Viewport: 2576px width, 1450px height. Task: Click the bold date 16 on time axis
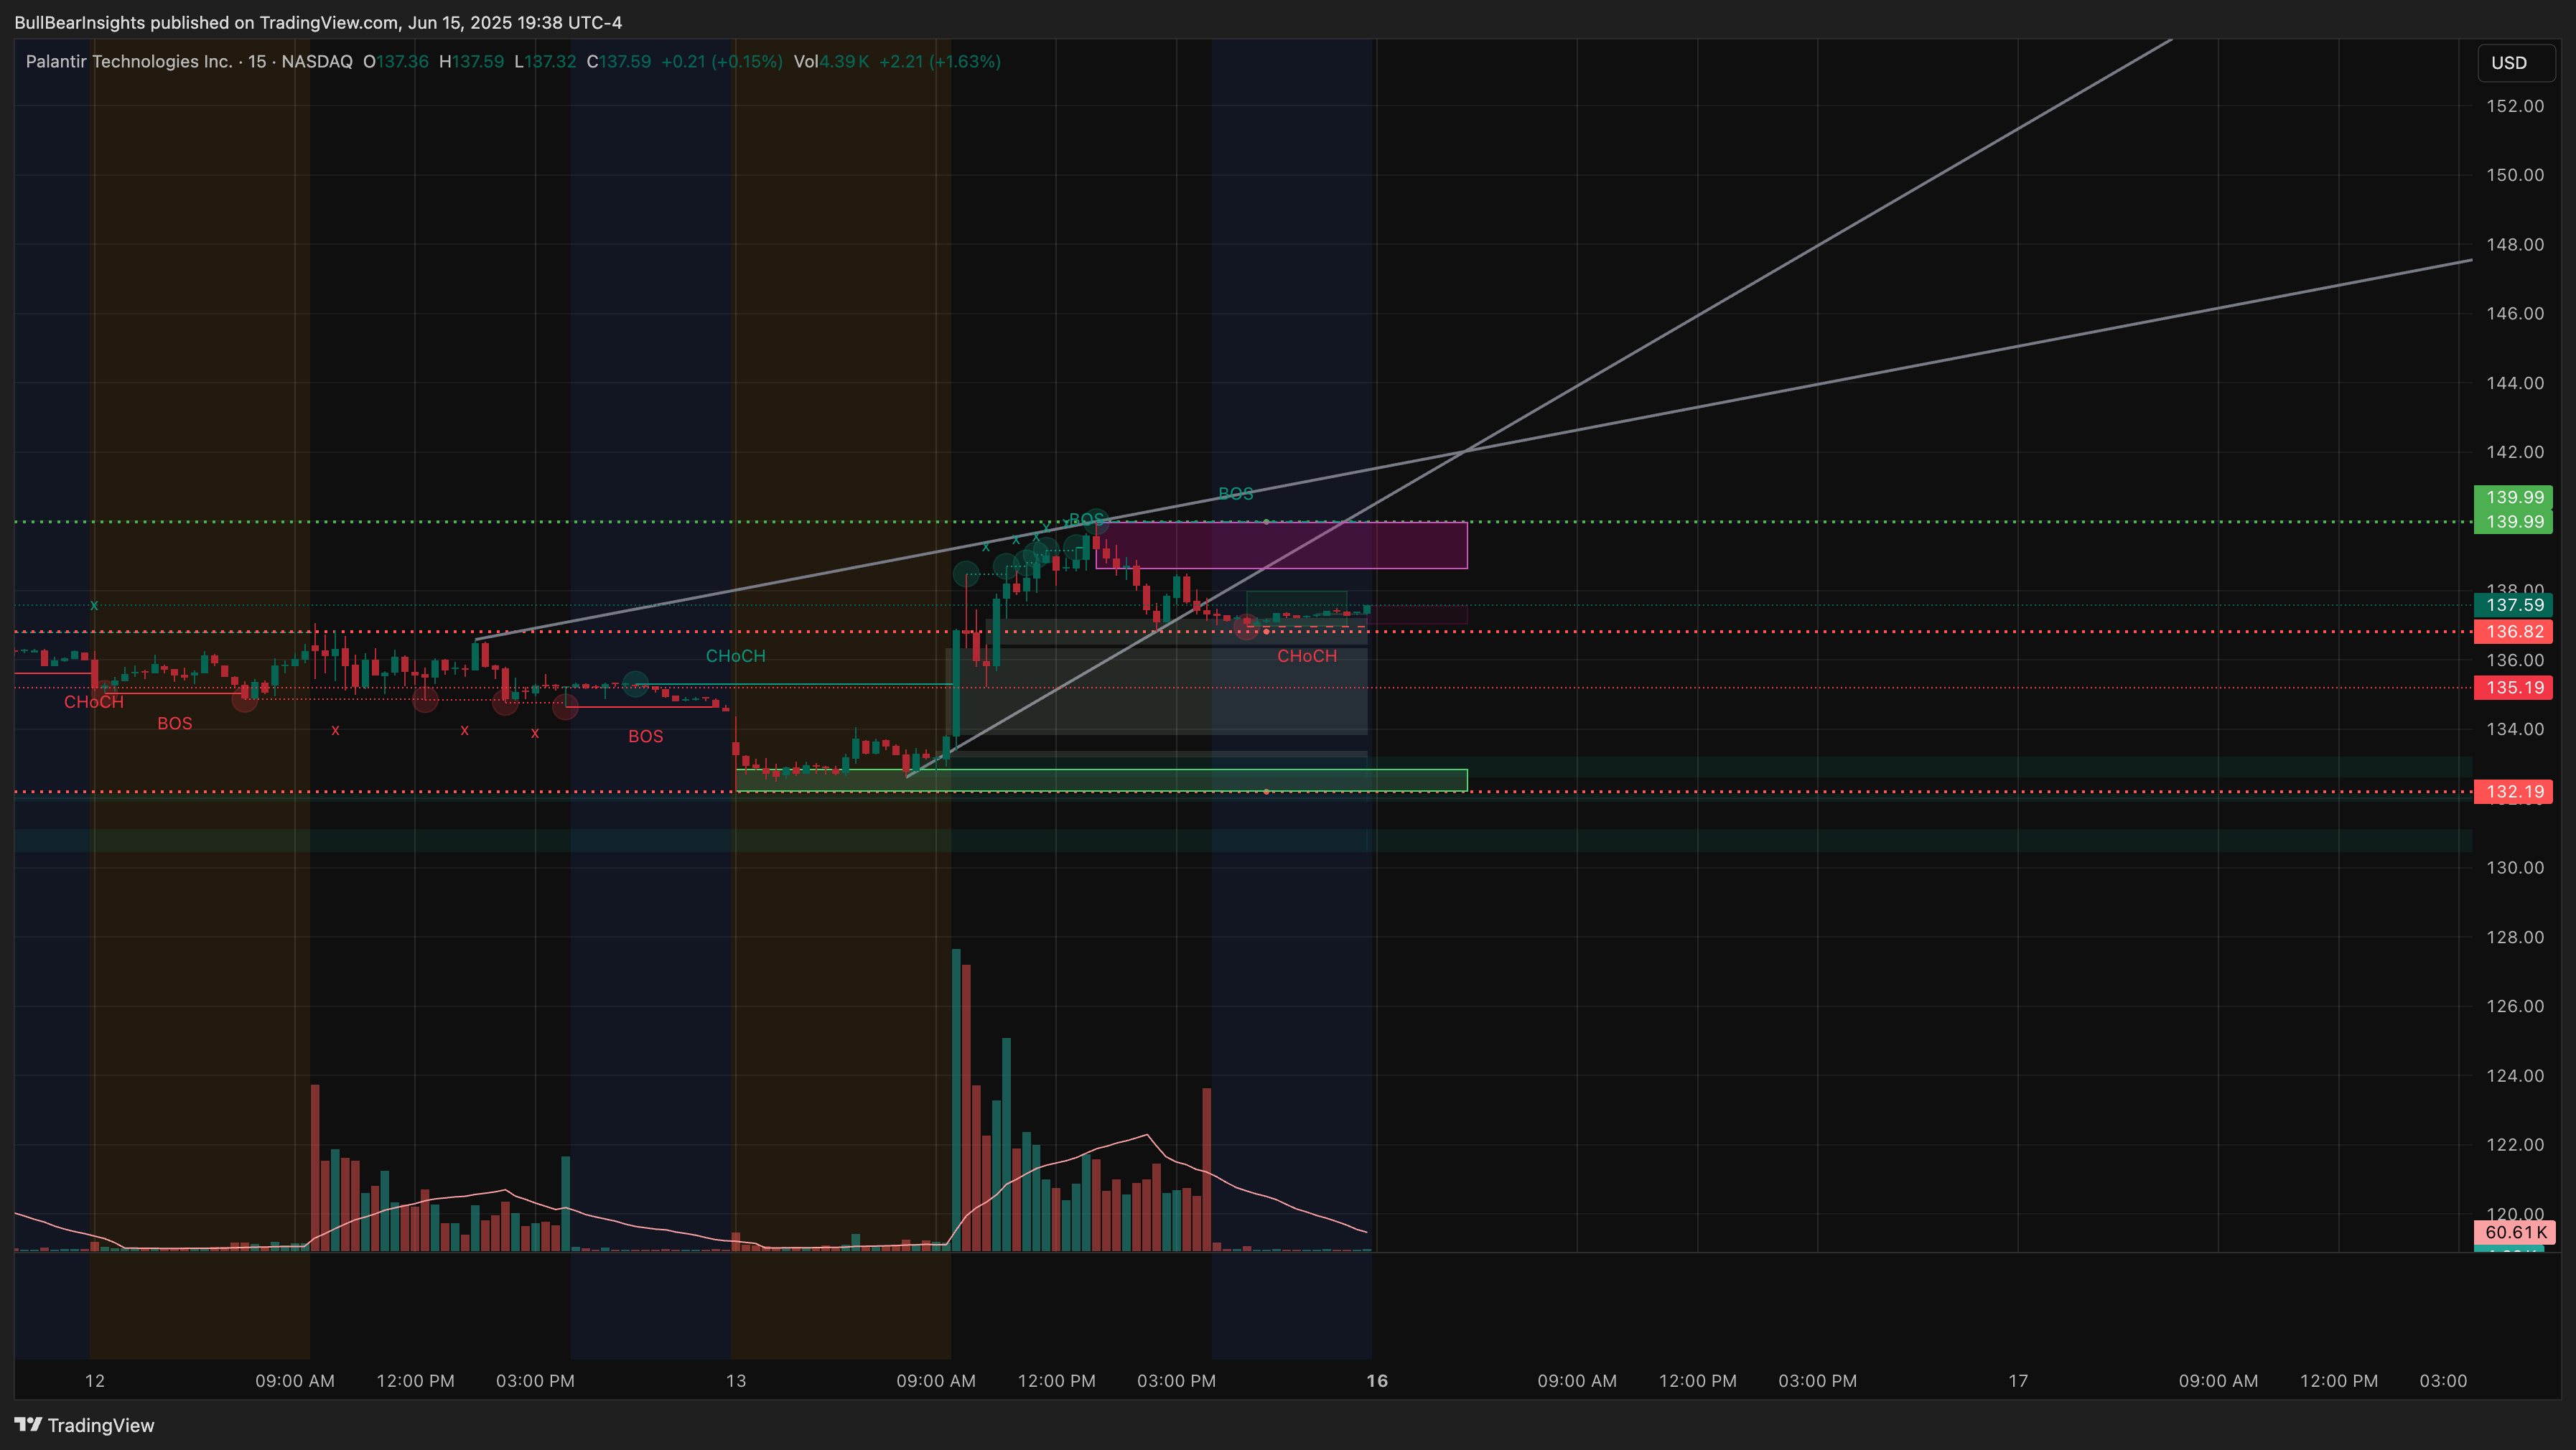1377,1381
